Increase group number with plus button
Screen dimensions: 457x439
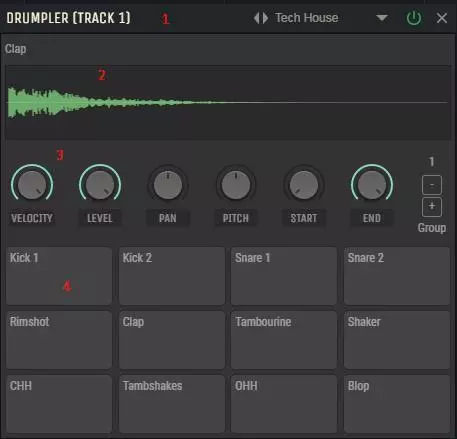[x=432, y=207]
